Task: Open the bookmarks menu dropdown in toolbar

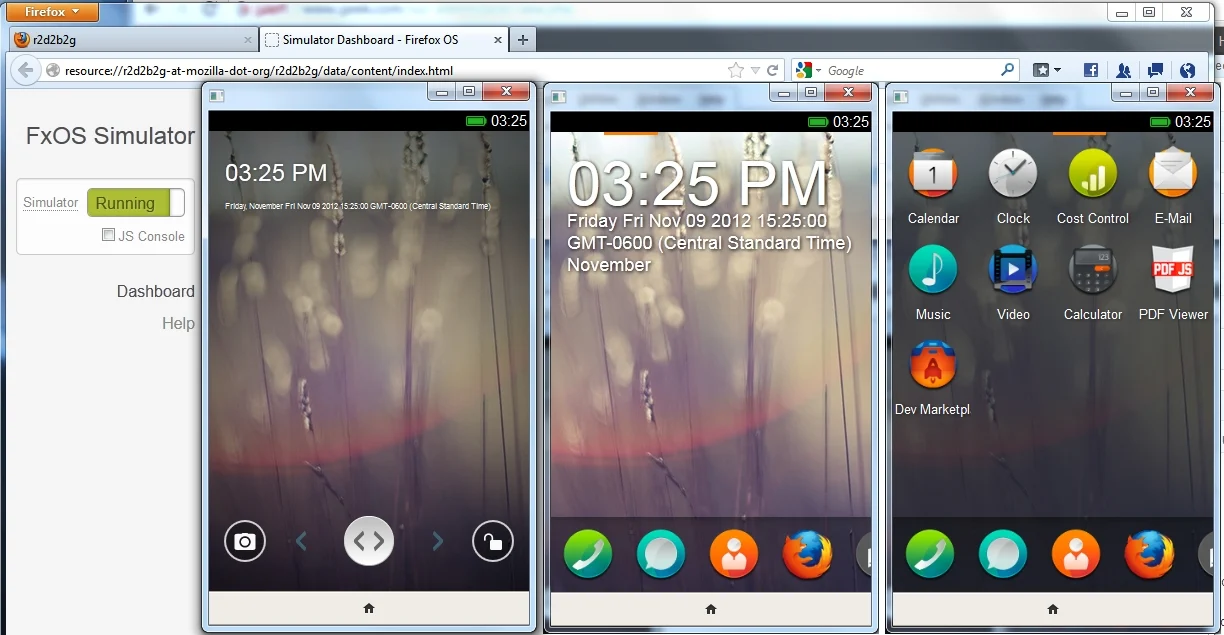Action: click(1047, 70)
